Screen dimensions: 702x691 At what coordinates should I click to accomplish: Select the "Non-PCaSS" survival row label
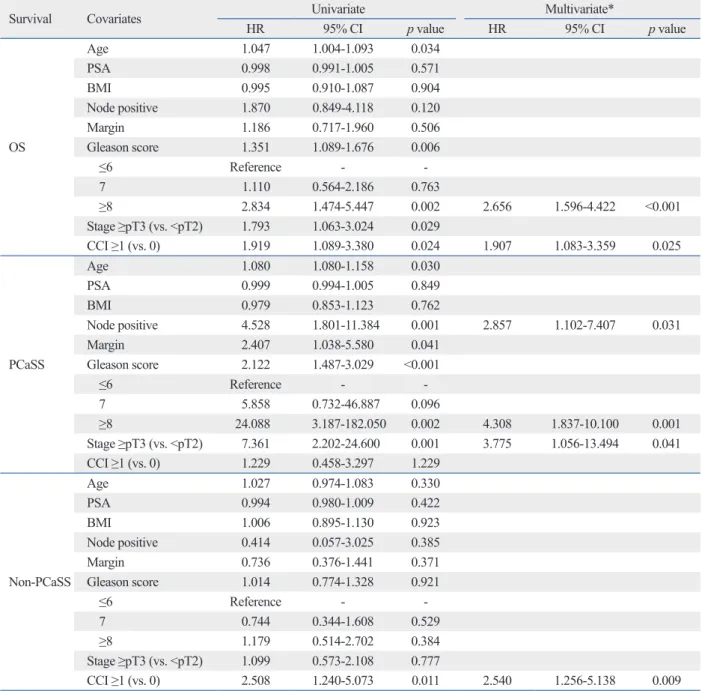click(x=39, y=582)
